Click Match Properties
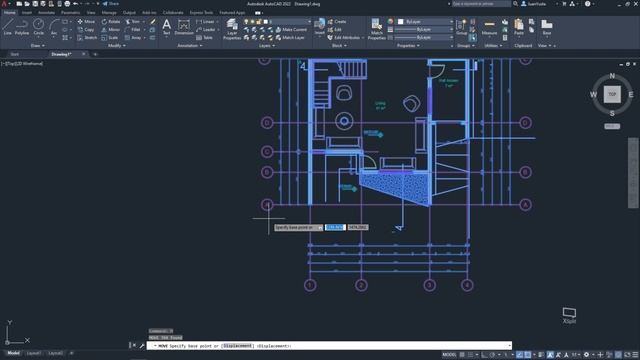 [x=376, y=29]
